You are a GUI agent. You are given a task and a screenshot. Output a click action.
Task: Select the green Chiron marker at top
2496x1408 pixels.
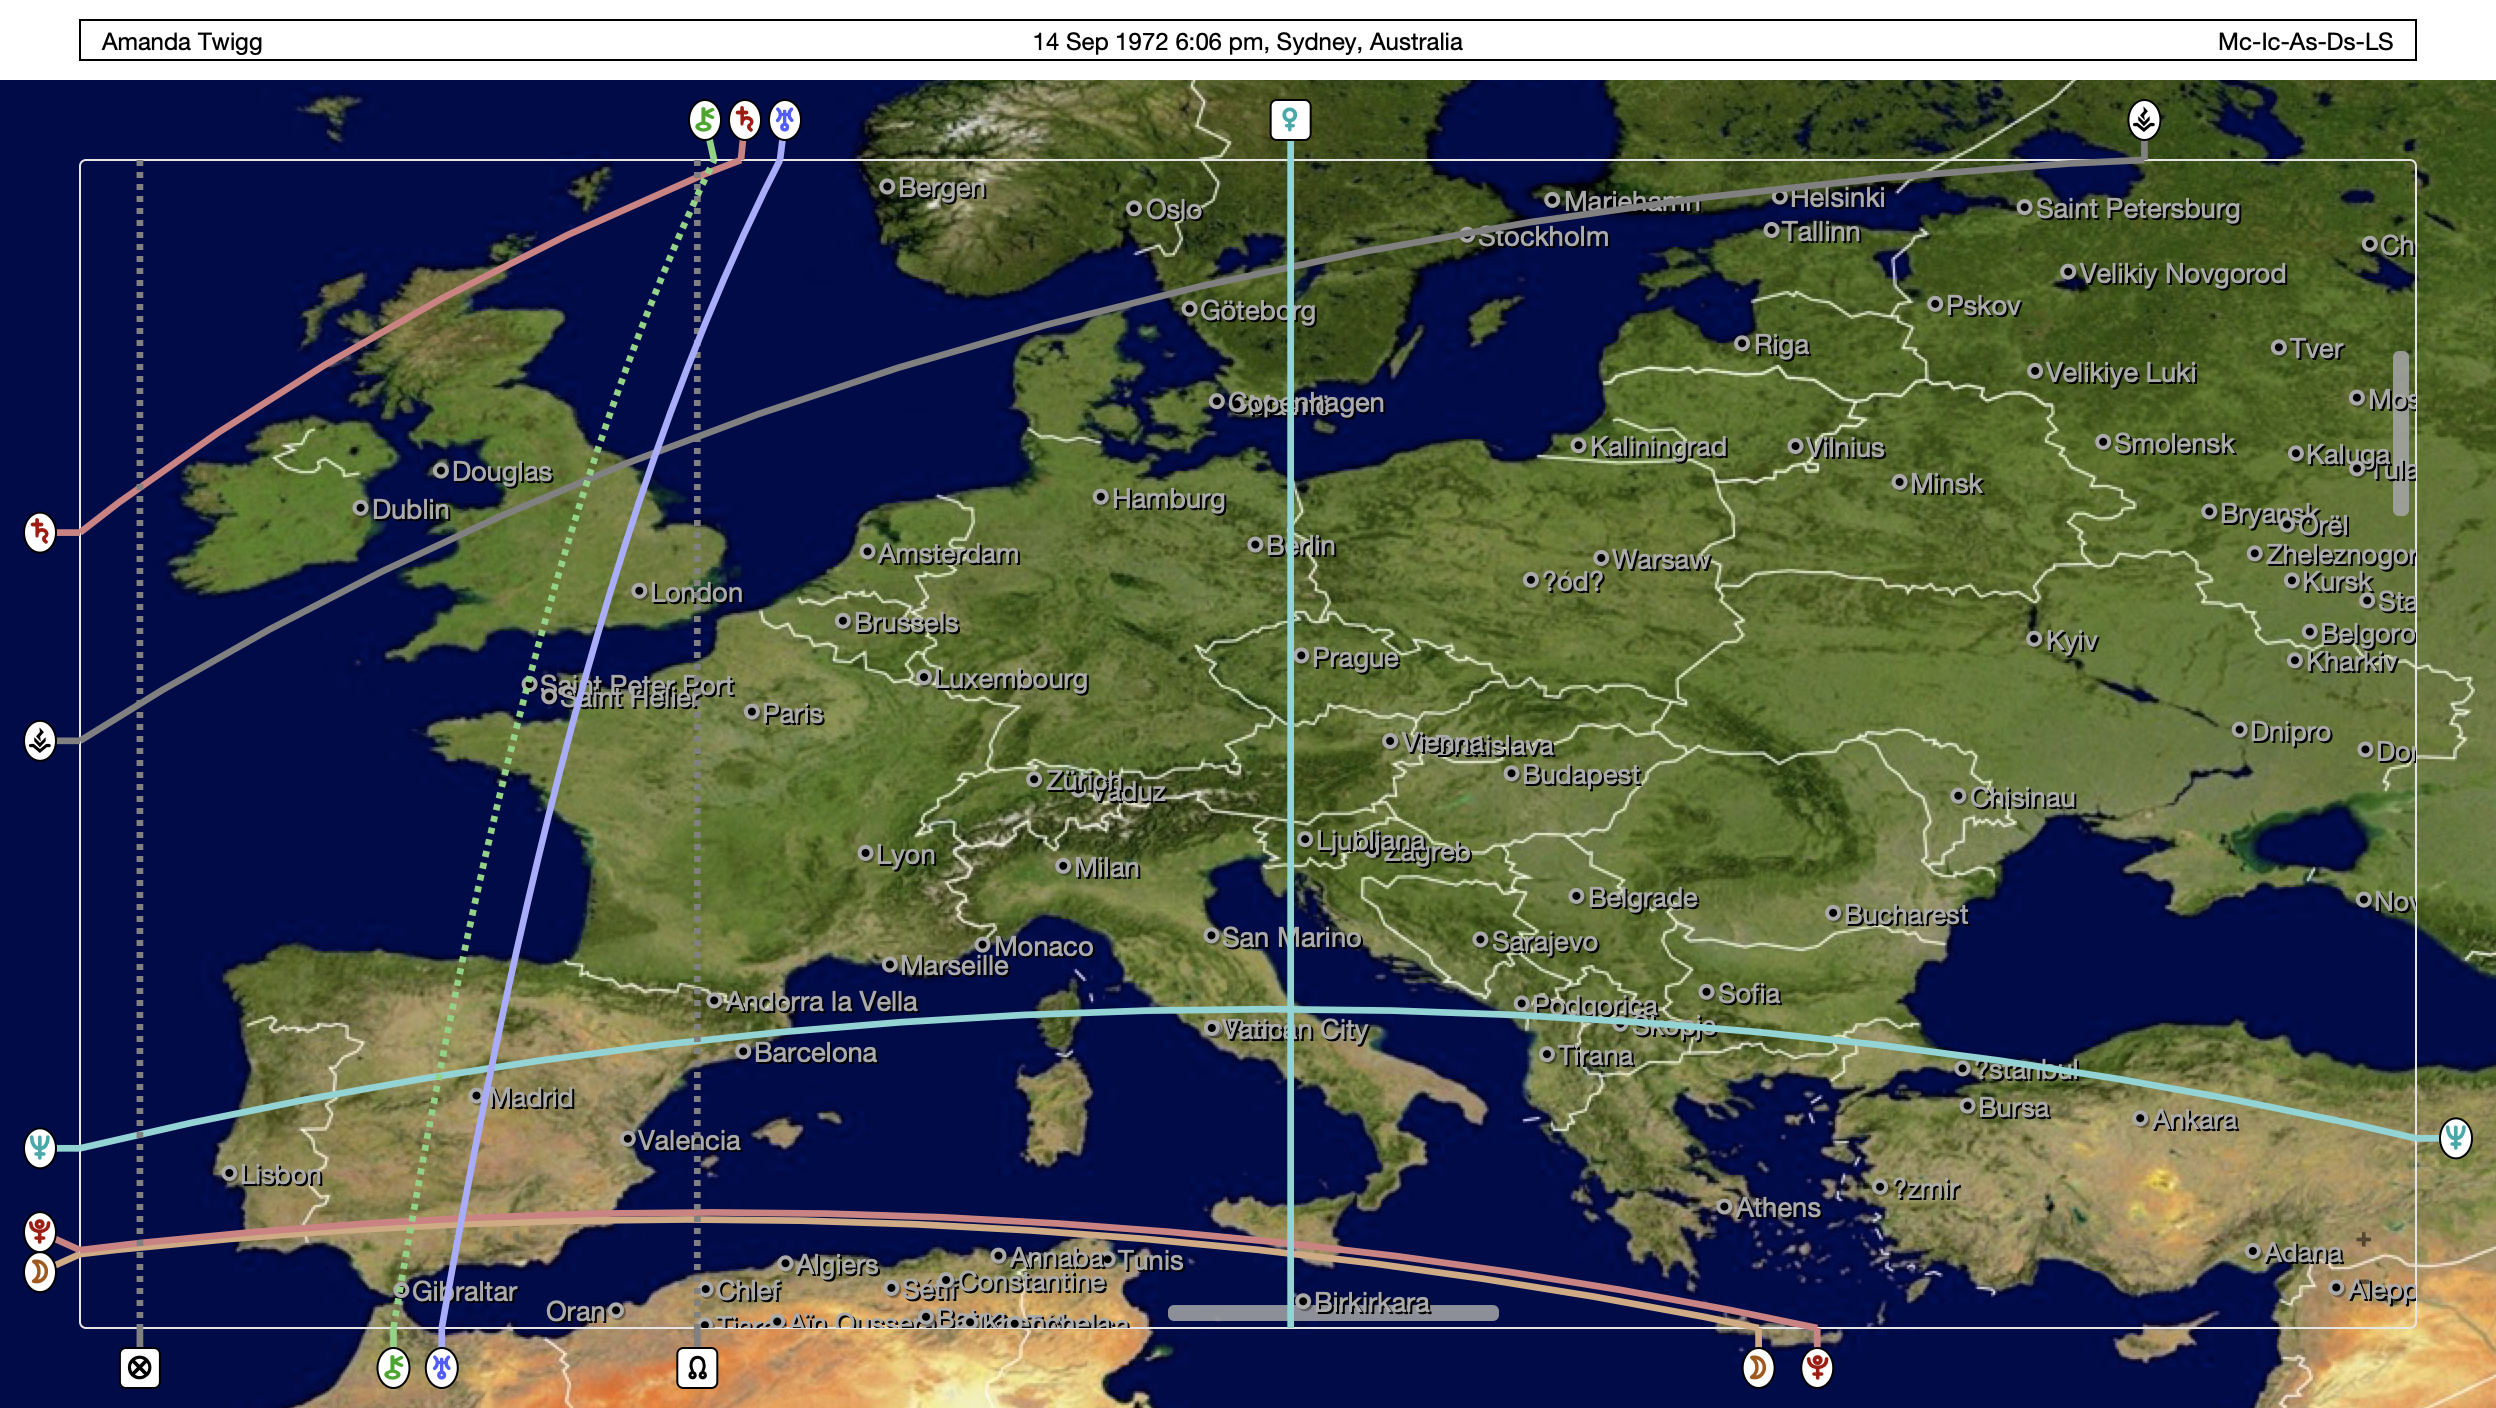705,120
